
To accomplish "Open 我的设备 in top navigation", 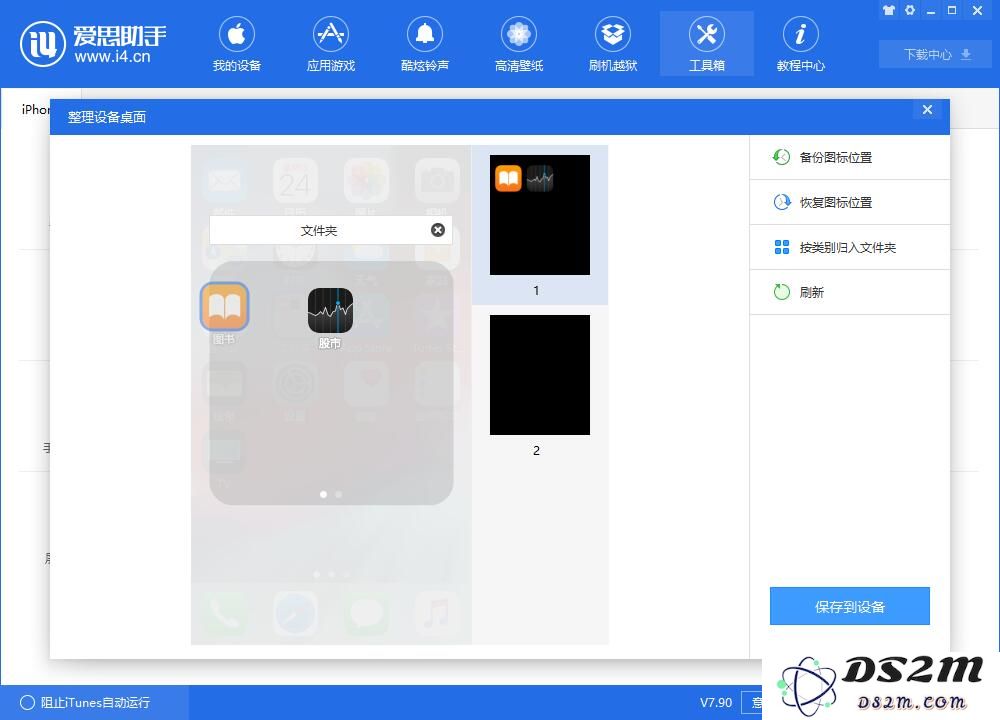I will [x=237, y=44].
